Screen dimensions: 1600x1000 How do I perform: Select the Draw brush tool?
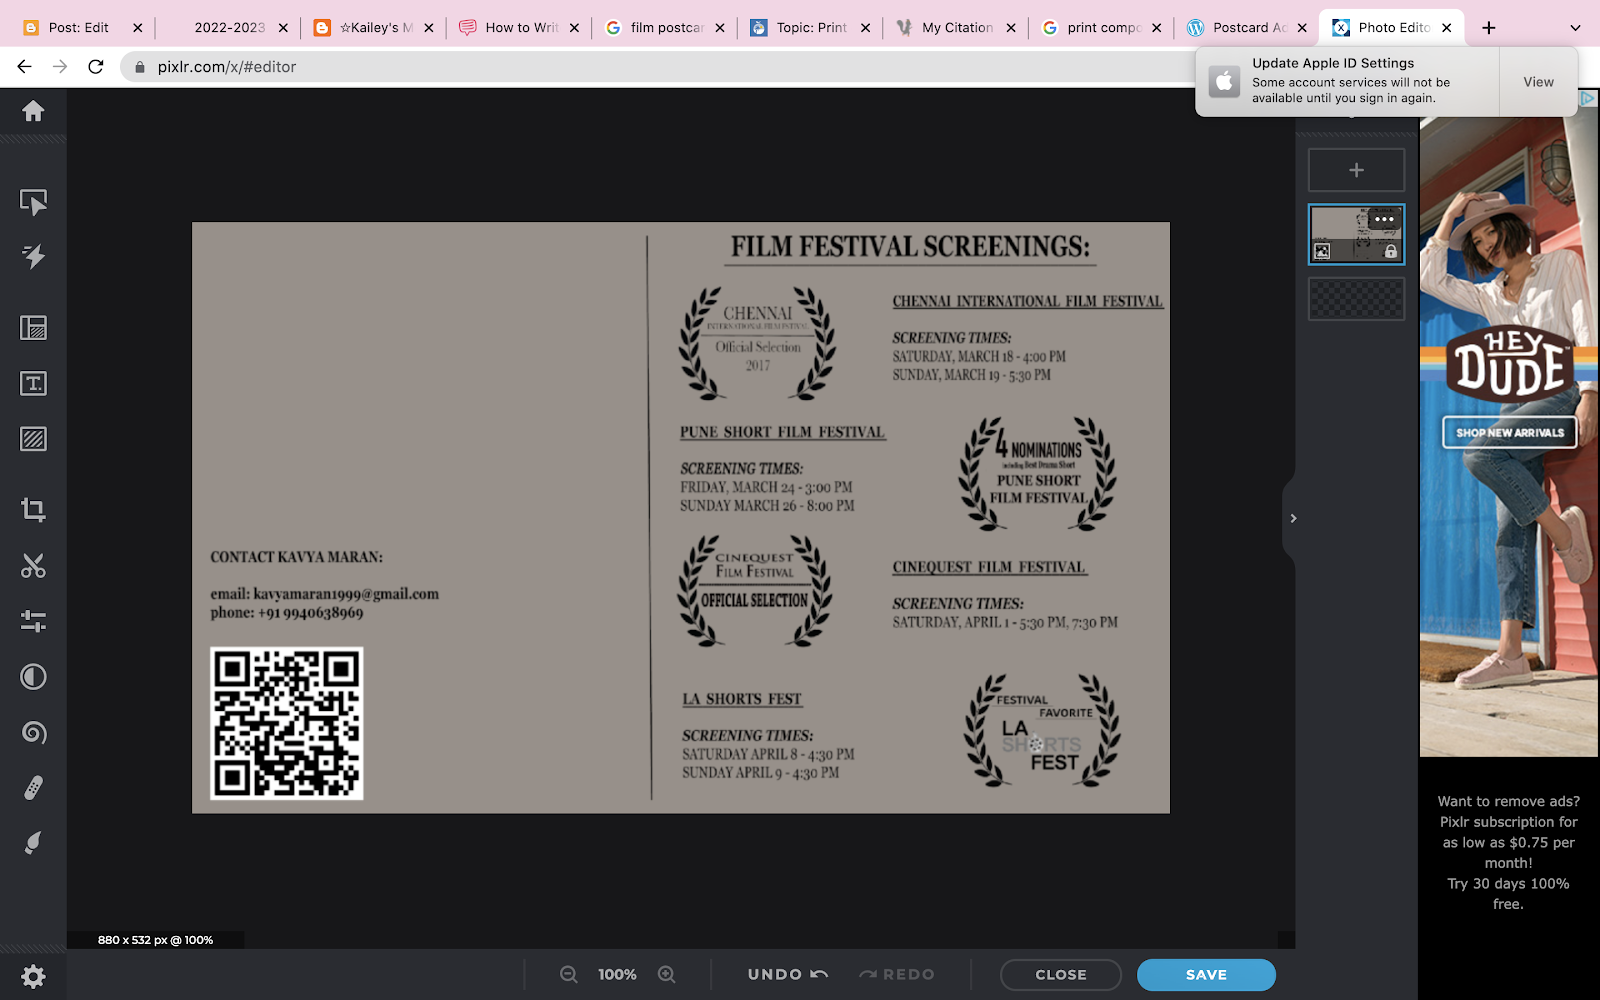tap(33, 843)
